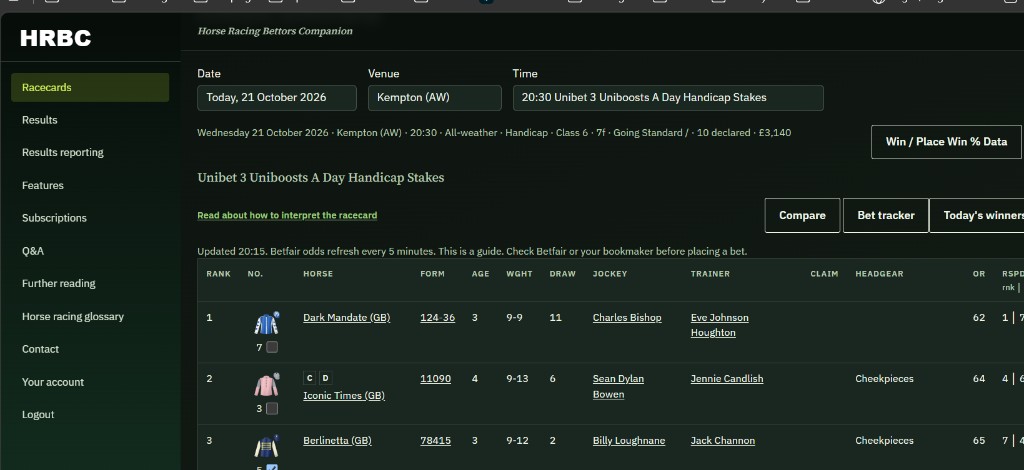Click form figures 78415
Image resolution: width=1024 pixels, height=470 pixels.
[436, 441]
